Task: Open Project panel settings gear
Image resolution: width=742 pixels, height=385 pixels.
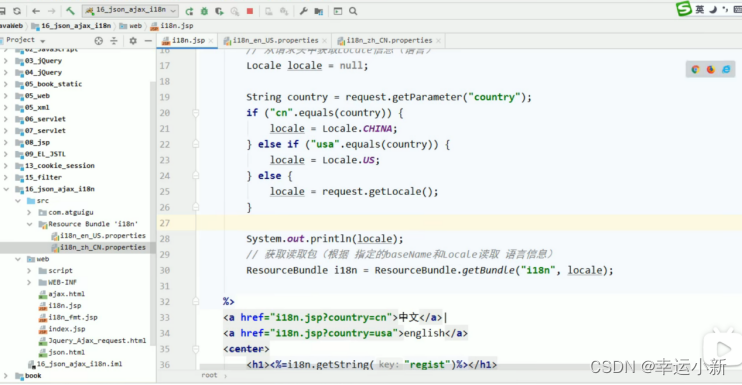Action: coord(133,41)
